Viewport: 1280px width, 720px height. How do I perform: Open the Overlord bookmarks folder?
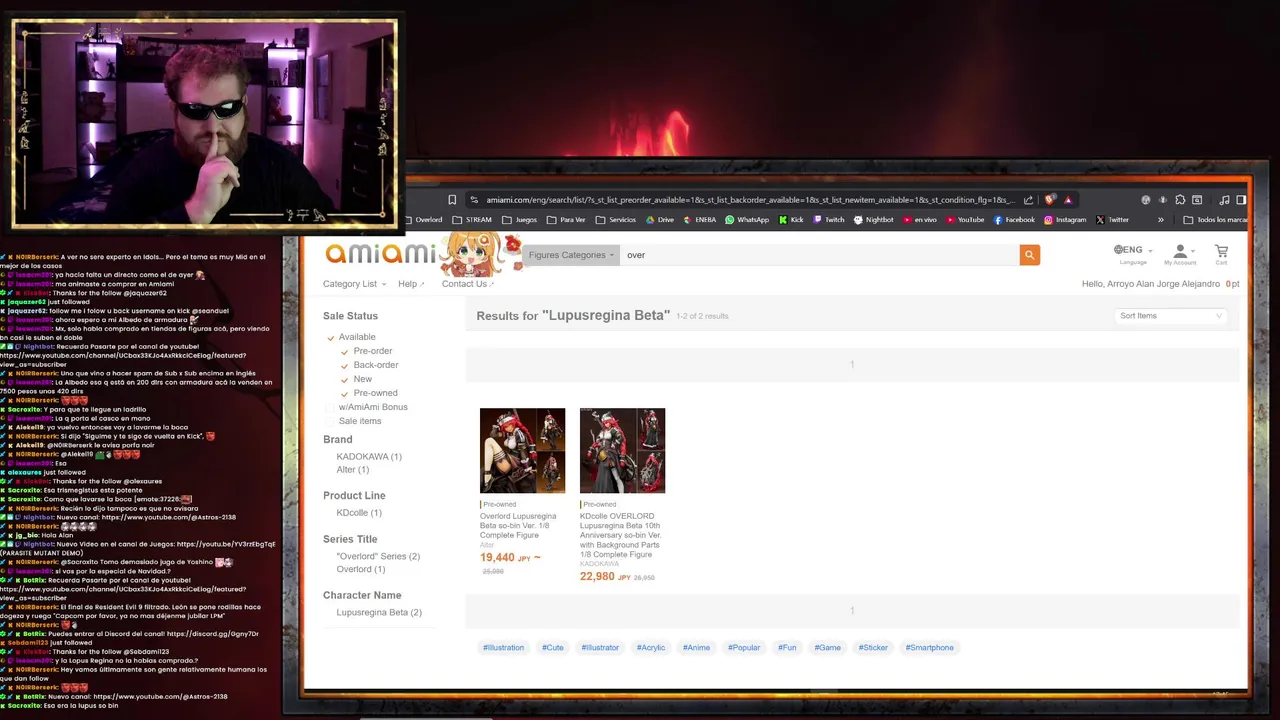(x=423, y=220)
